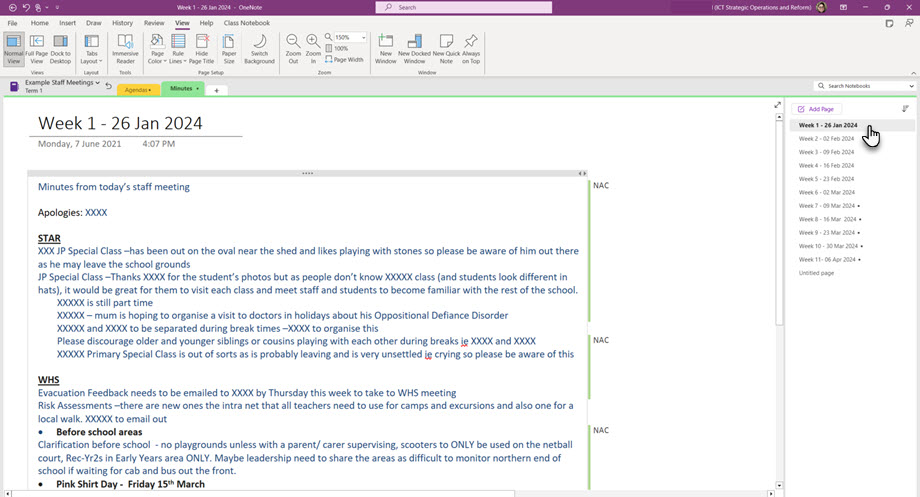Click the sort pages icon
The height and width of the screenshot is (497, 920).
905,109
